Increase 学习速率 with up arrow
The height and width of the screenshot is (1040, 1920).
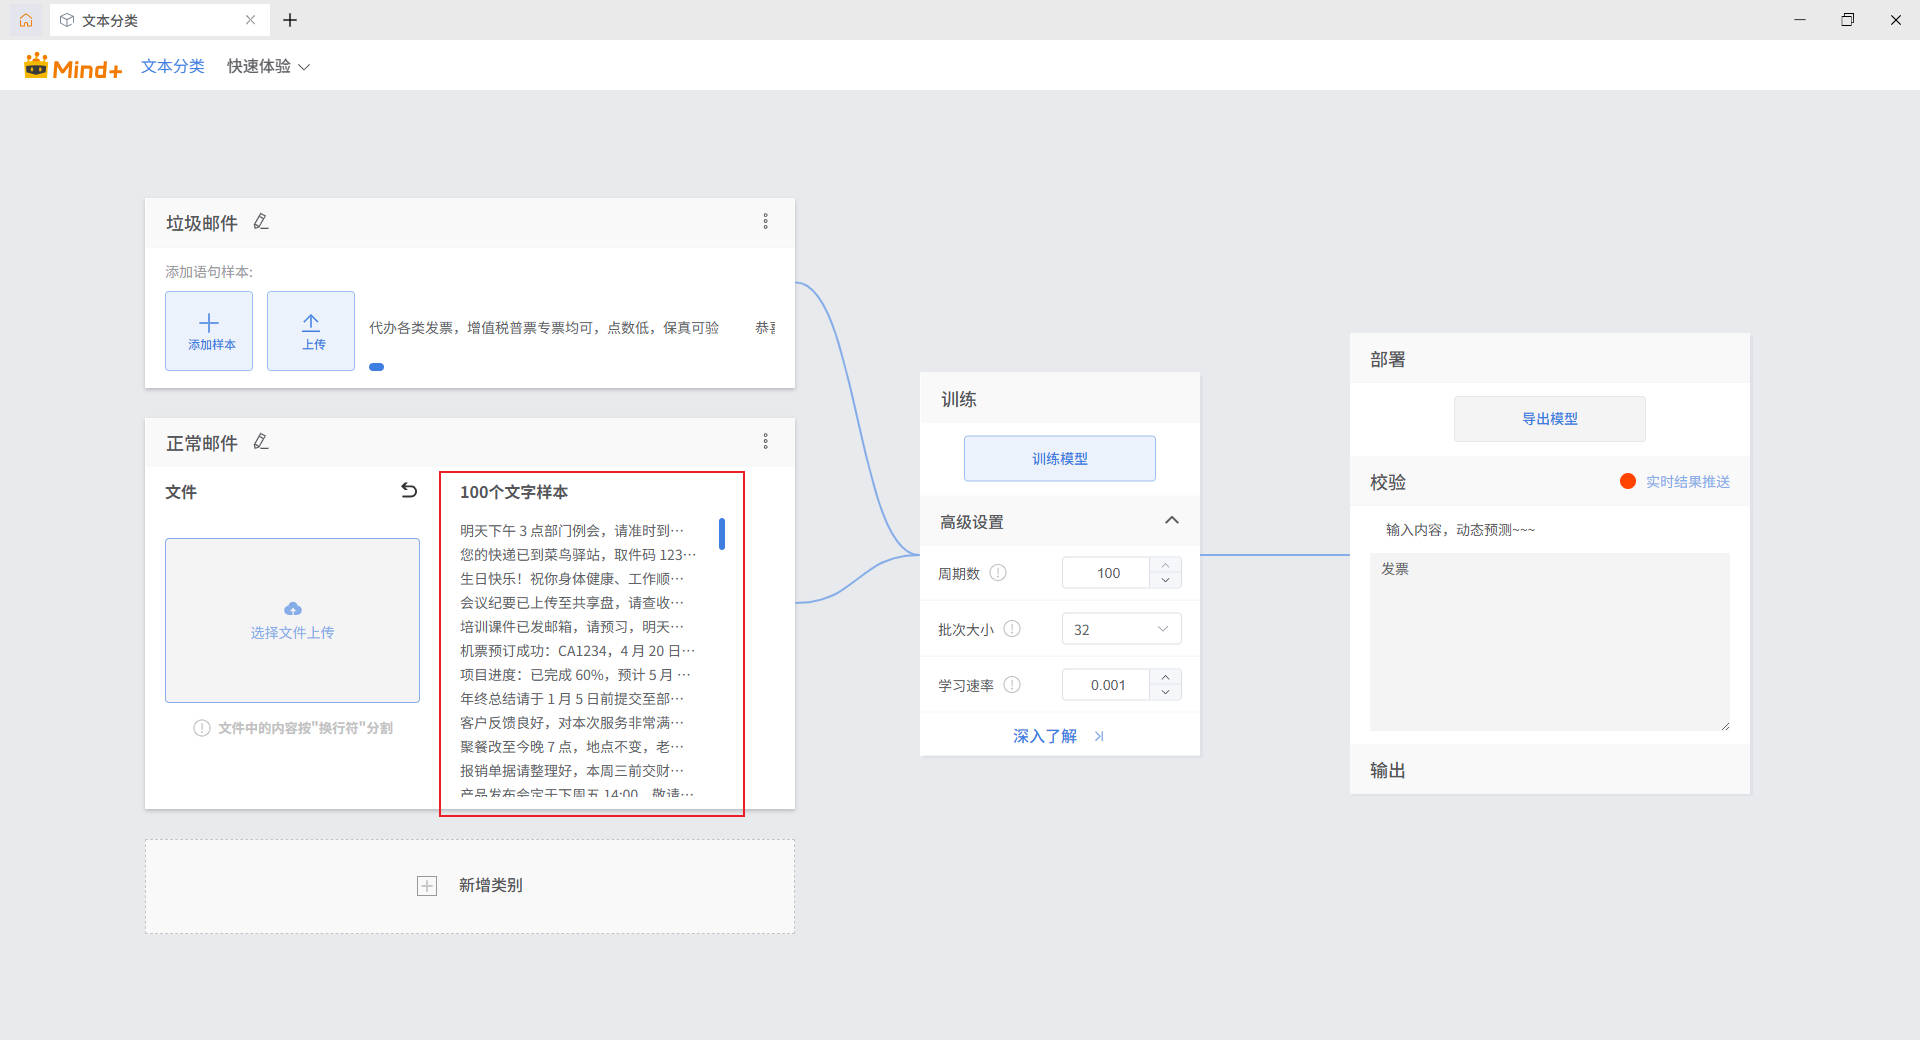[x=1165, y=678]
